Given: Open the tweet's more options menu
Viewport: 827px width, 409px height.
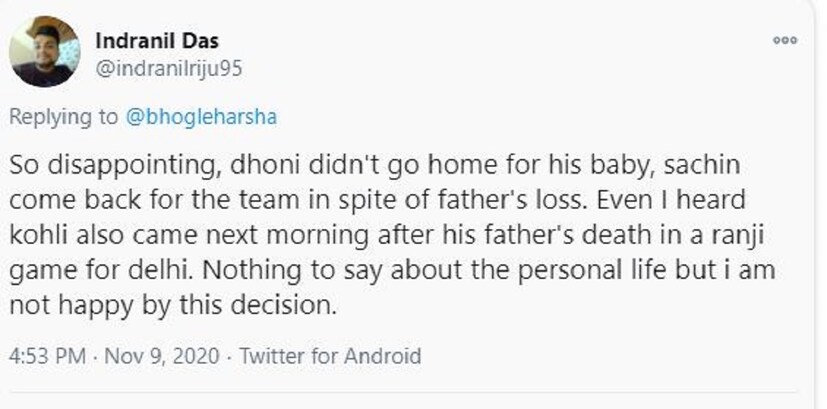Looking at the screenshot, I should point(787,40).
